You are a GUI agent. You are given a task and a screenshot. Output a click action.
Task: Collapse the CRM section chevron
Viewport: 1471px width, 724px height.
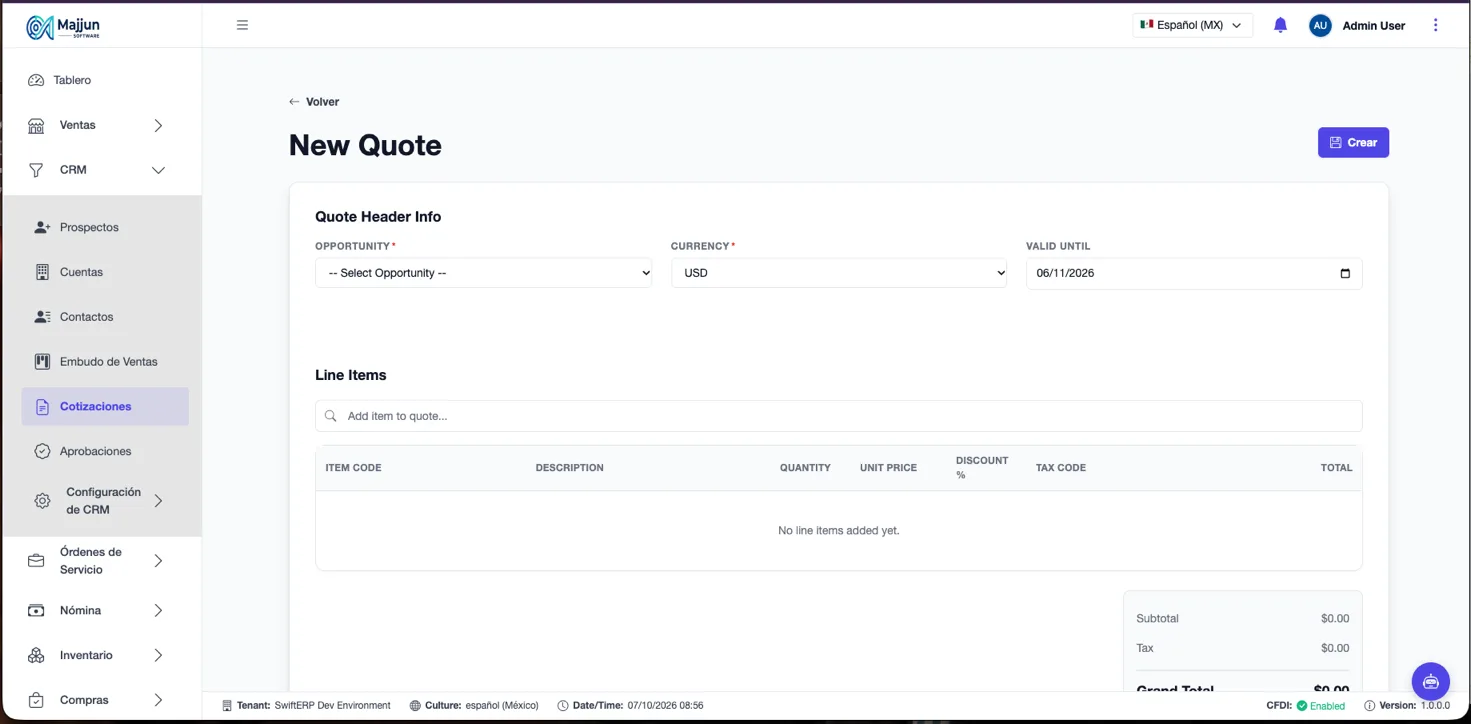(158, 170)
